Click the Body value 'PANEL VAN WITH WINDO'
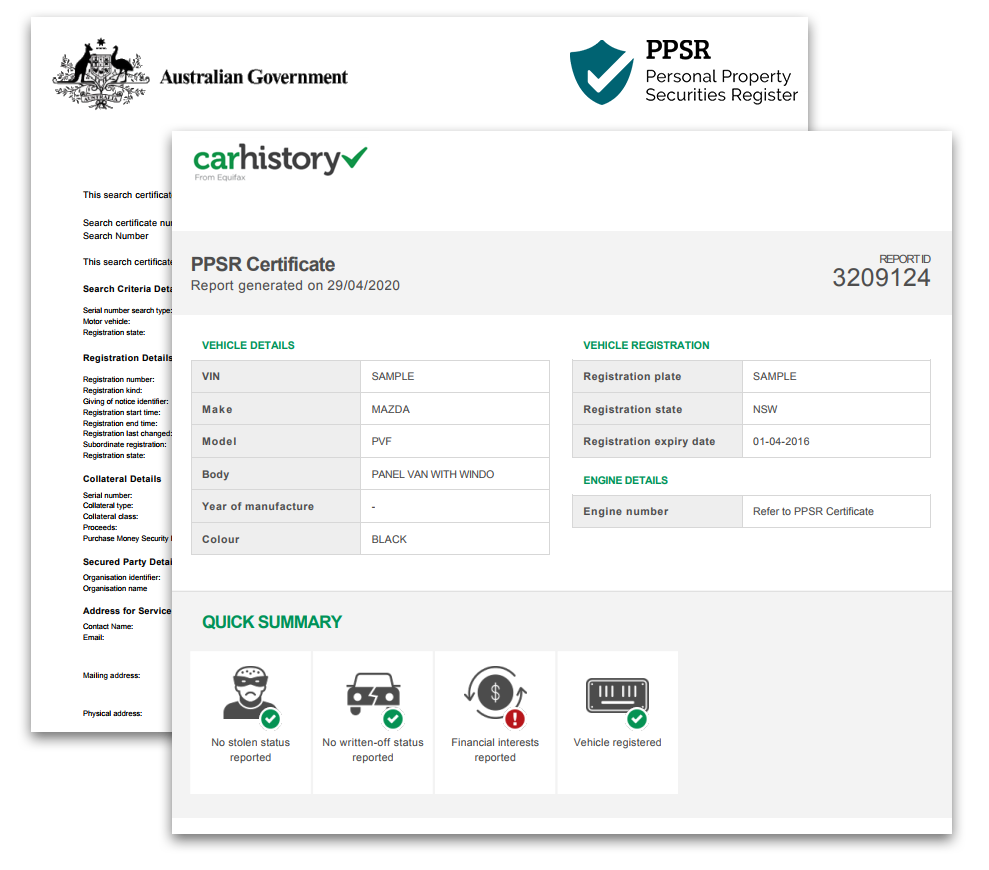Screen dimensions: 989x870 coord(433,474)
